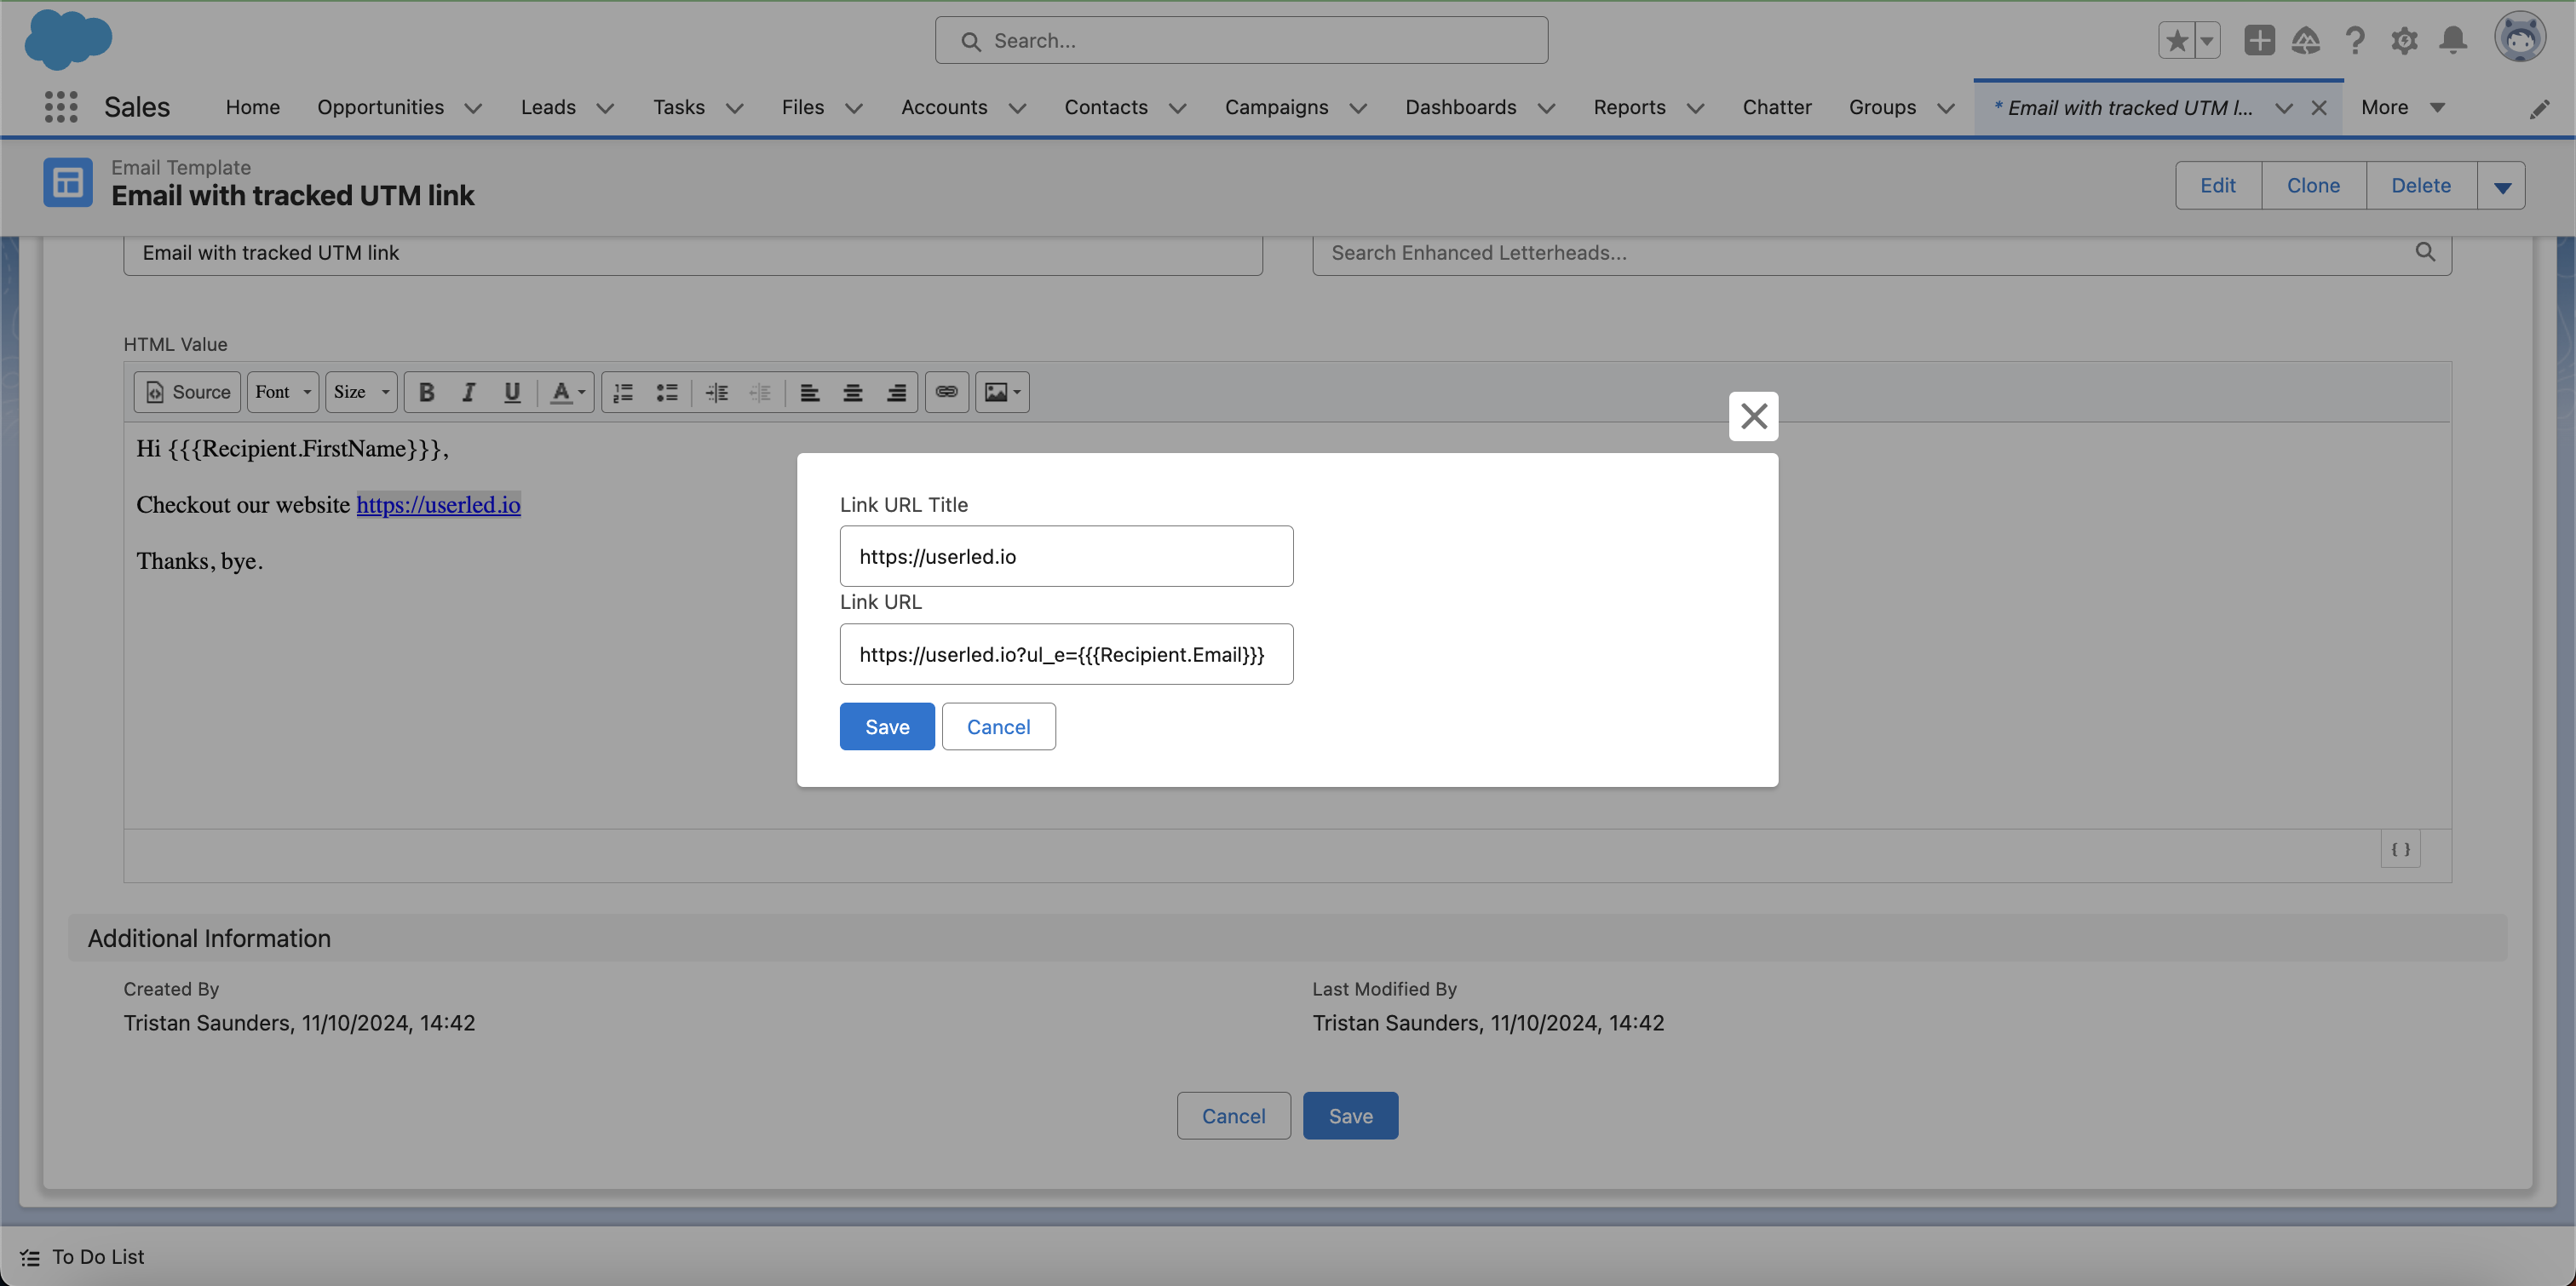
Task: Go to the Chatter tab
Action: [x=1776, y=107]
